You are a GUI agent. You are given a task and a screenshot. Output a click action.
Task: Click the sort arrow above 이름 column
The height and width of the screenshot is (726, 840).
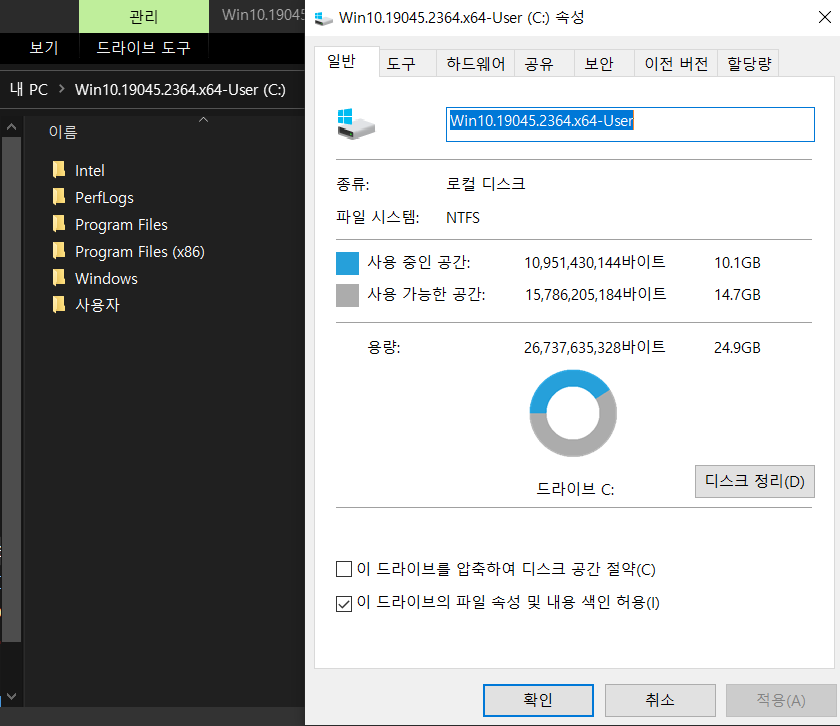(203, 119)
